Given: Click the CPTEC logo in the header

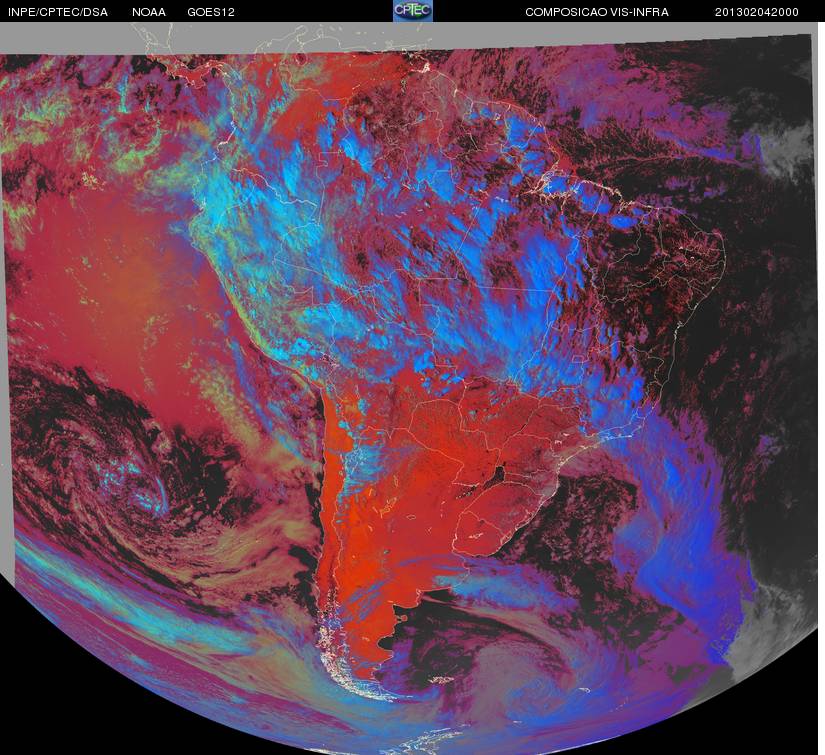Looking at the screenshot, I should pyautogui.click(x=413, y=11).
